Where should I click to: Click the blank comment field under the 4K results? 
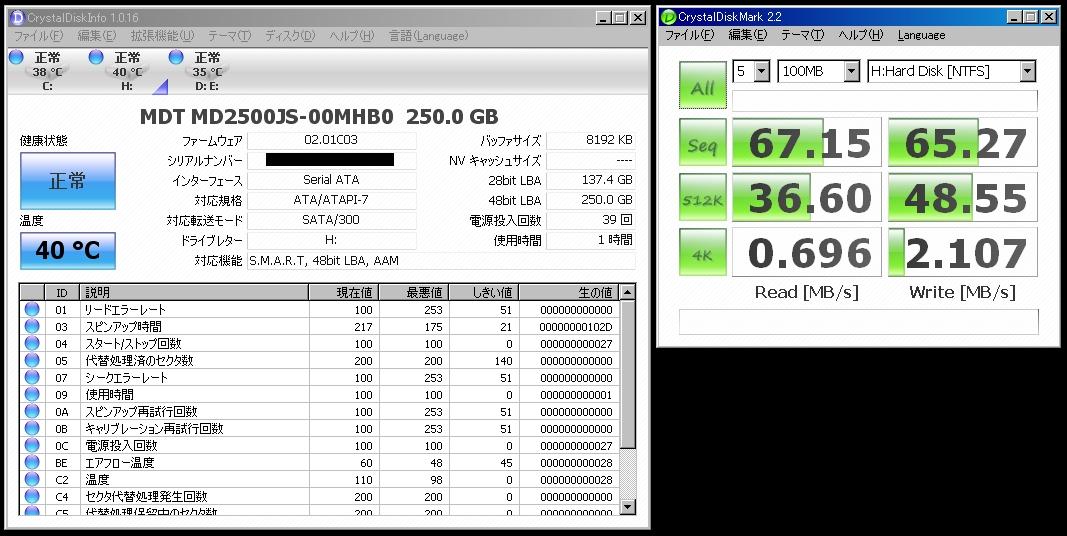(x=859, y=322)
